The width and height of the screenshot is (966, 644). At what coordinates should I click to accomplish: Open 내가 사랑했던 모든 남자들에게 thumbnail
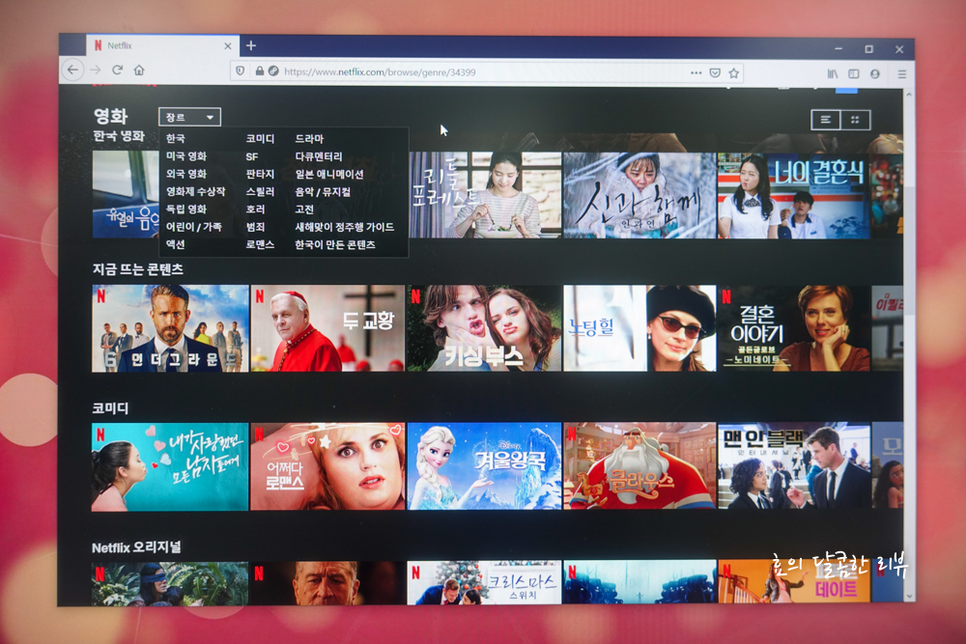pyautogui.click(x=170, y=467)
